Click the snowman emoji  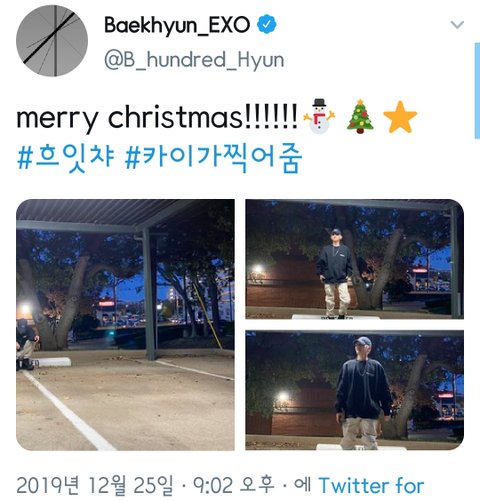point(319,116)
